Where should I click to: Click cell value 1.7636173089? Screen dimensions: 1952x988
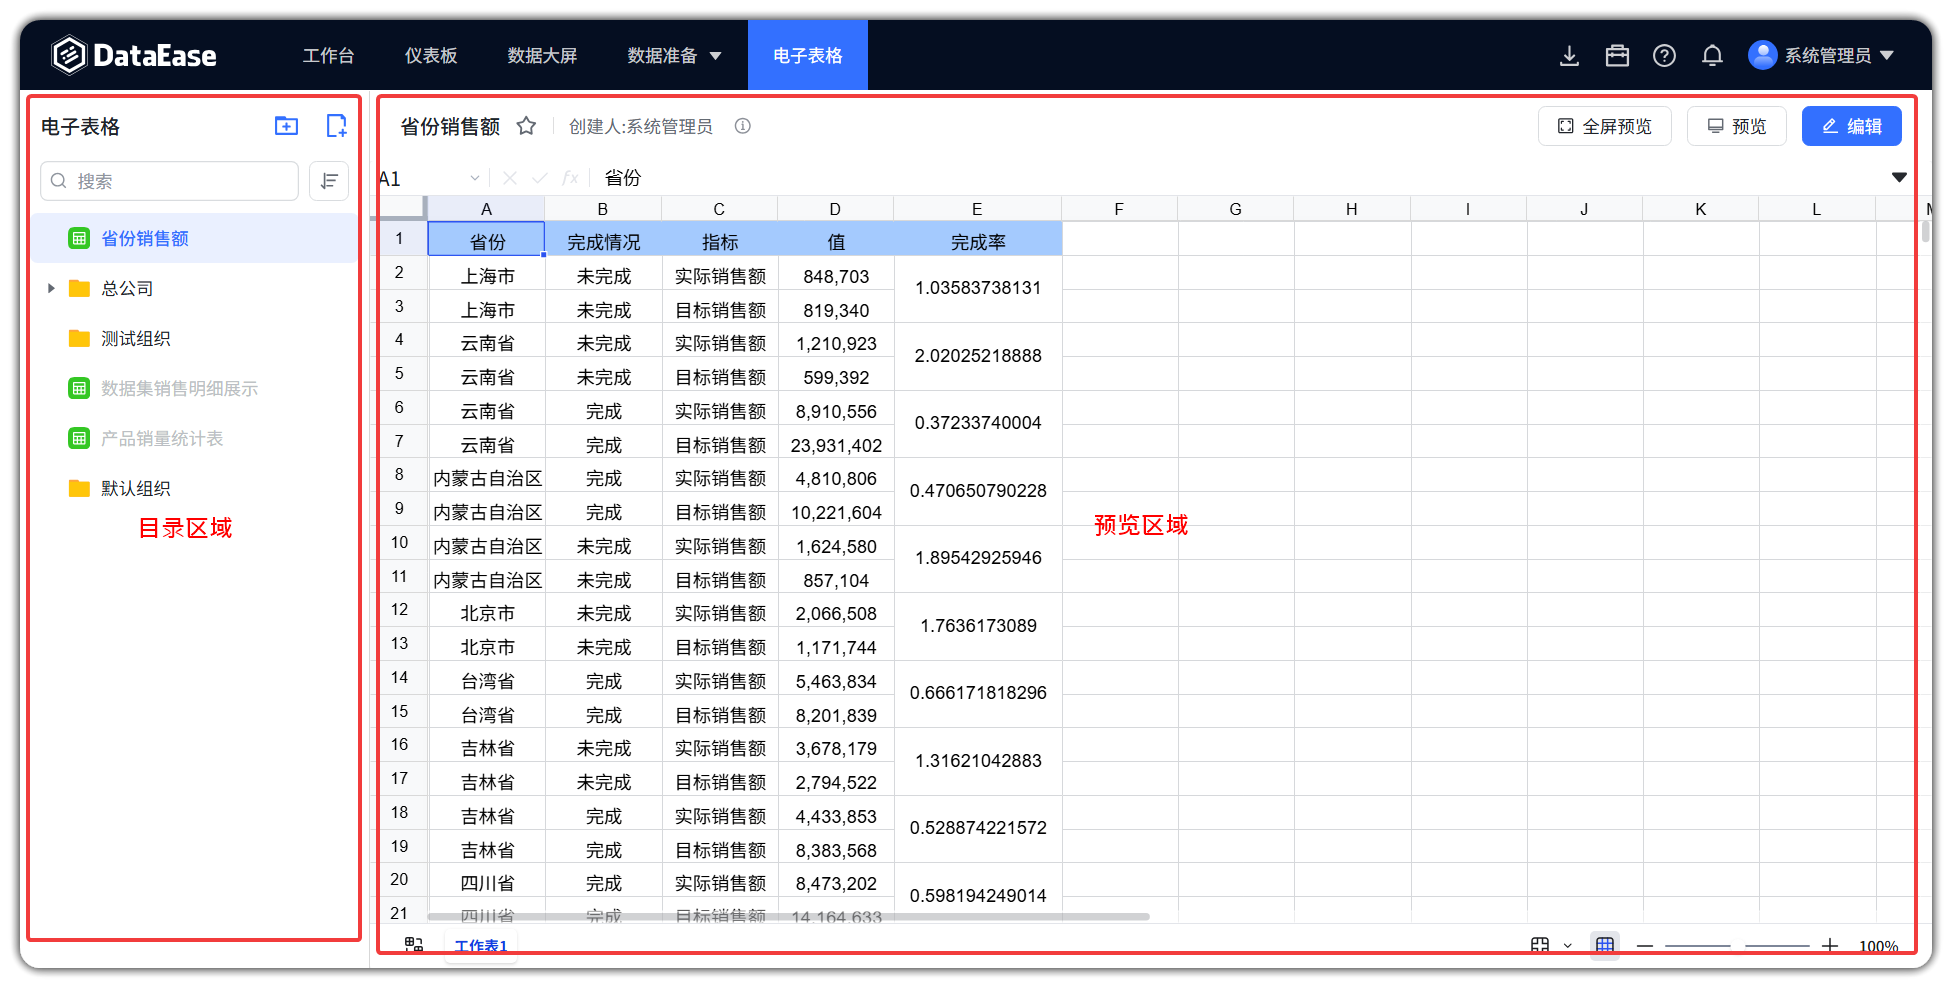(x=978, y=626)
